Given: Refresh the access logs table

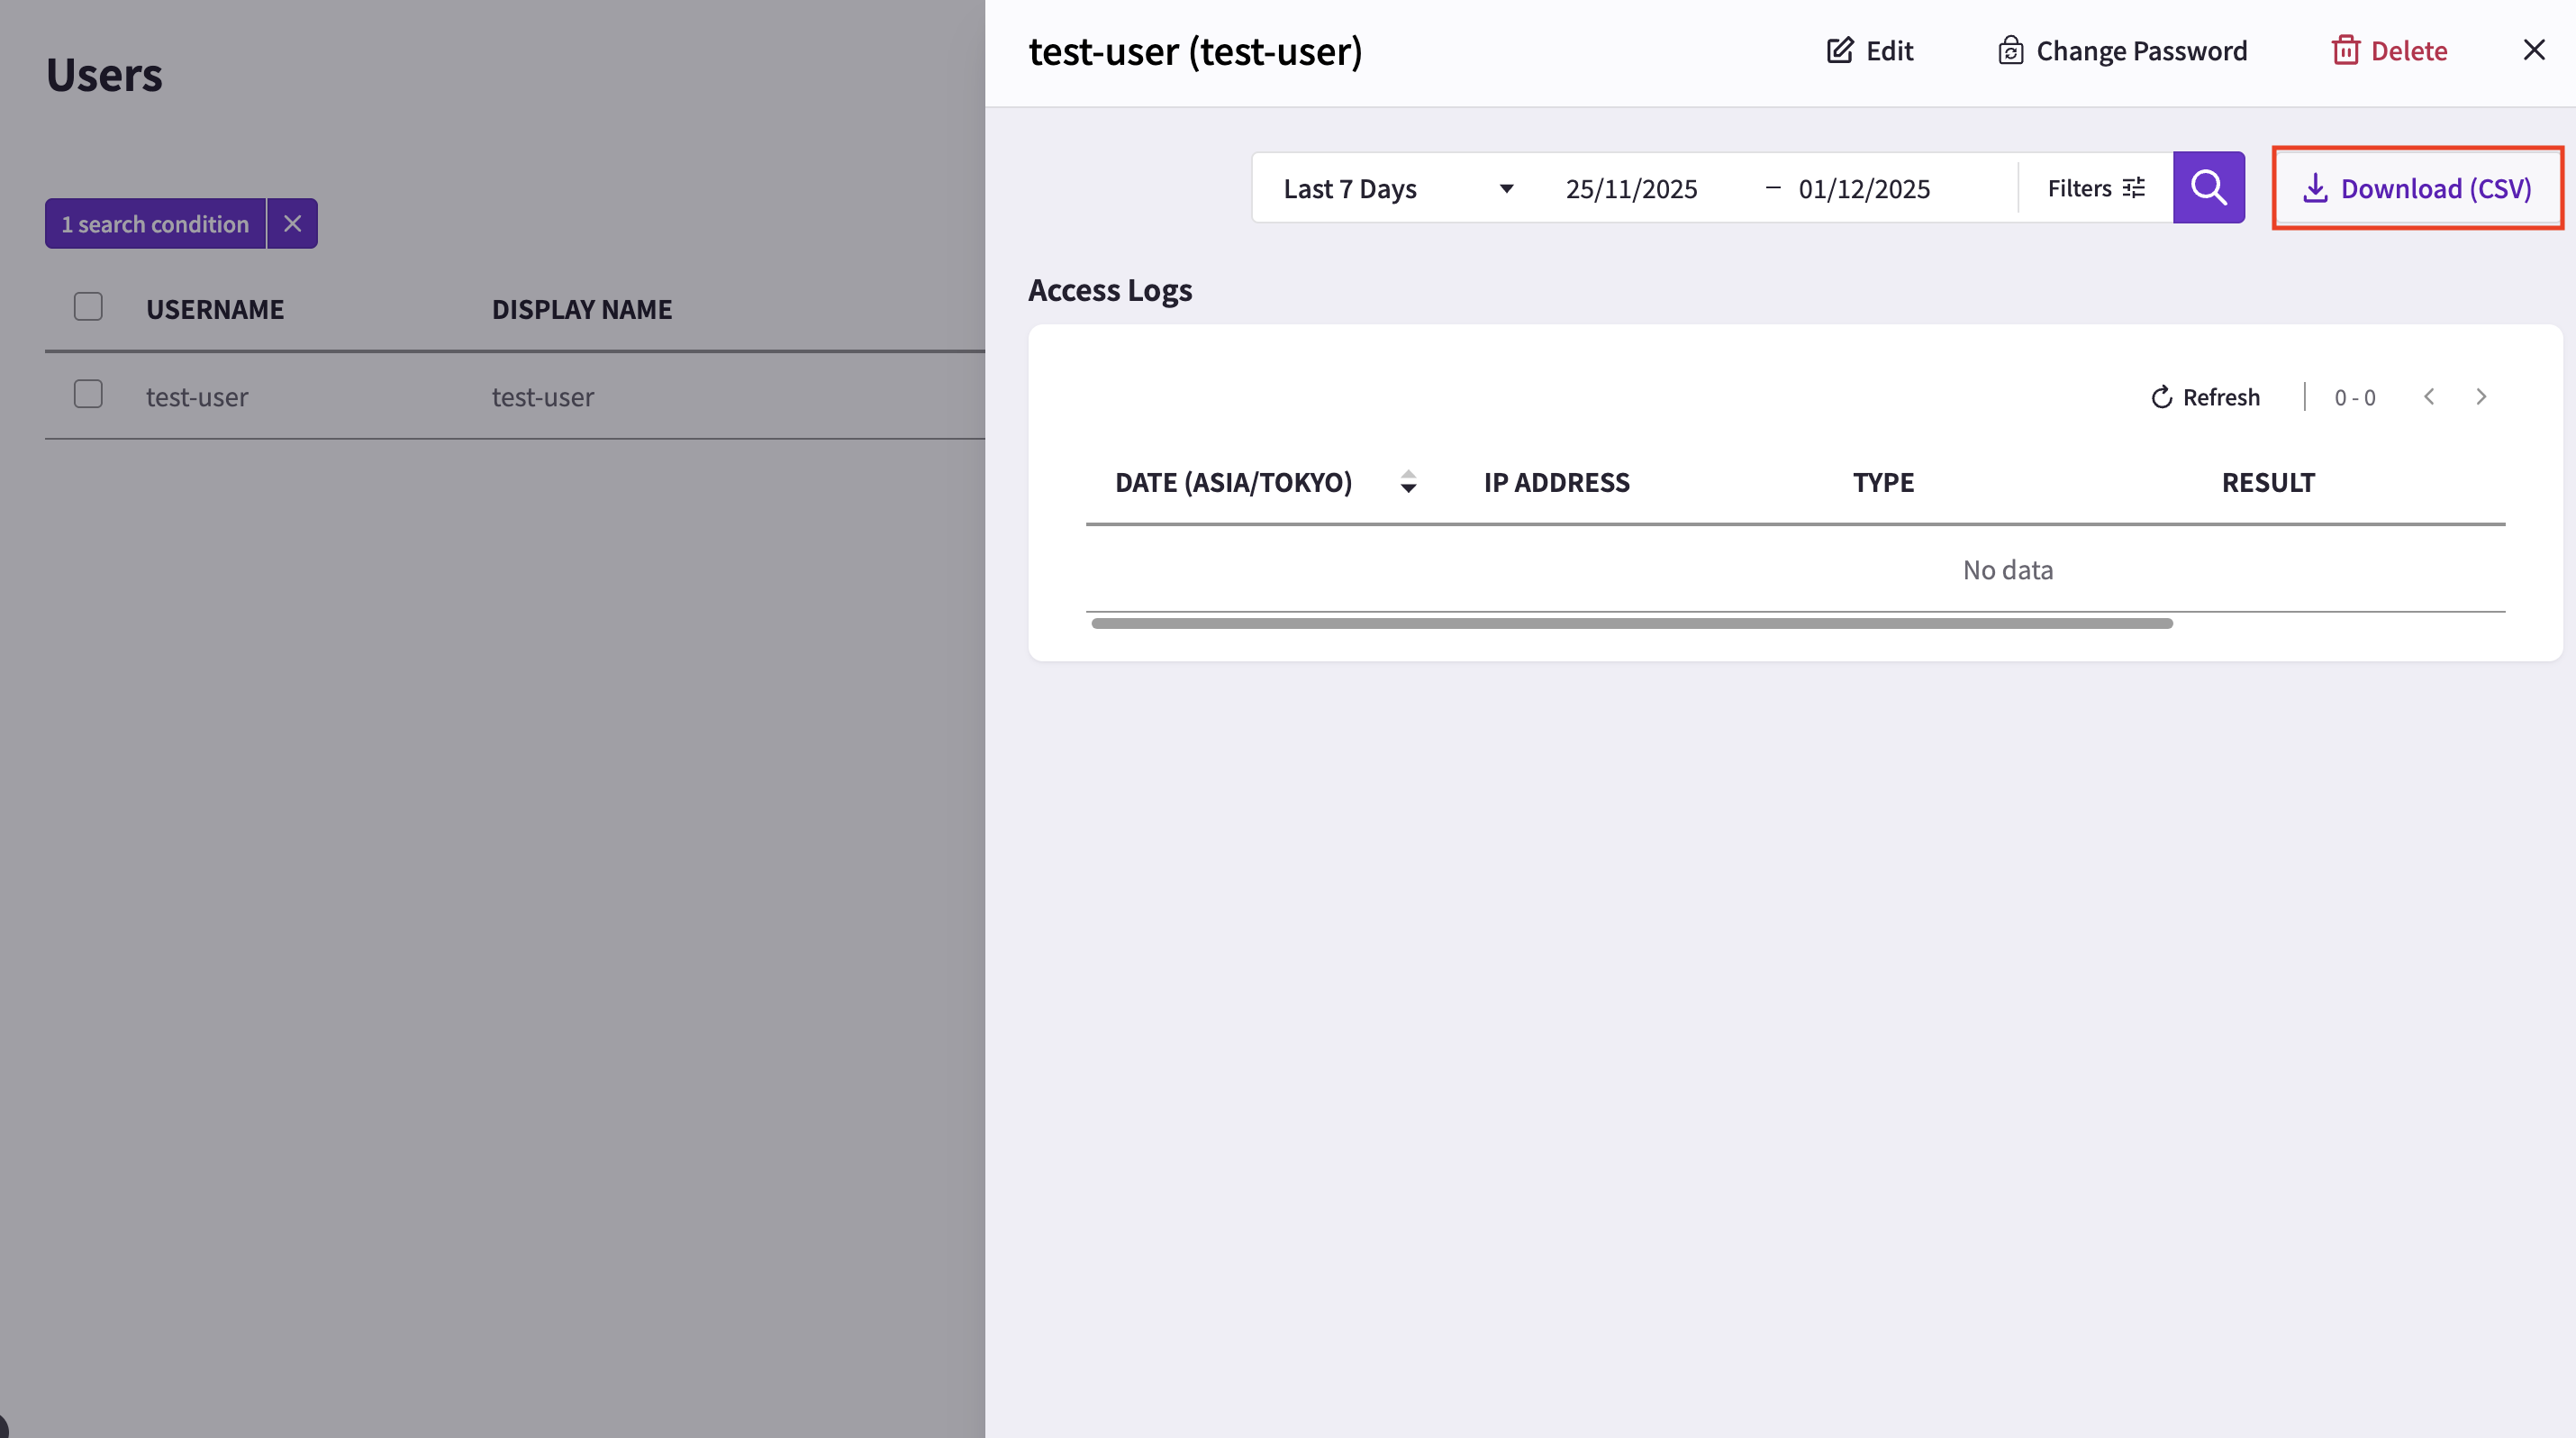Looking at the screenshot, I should [2205, 397].
